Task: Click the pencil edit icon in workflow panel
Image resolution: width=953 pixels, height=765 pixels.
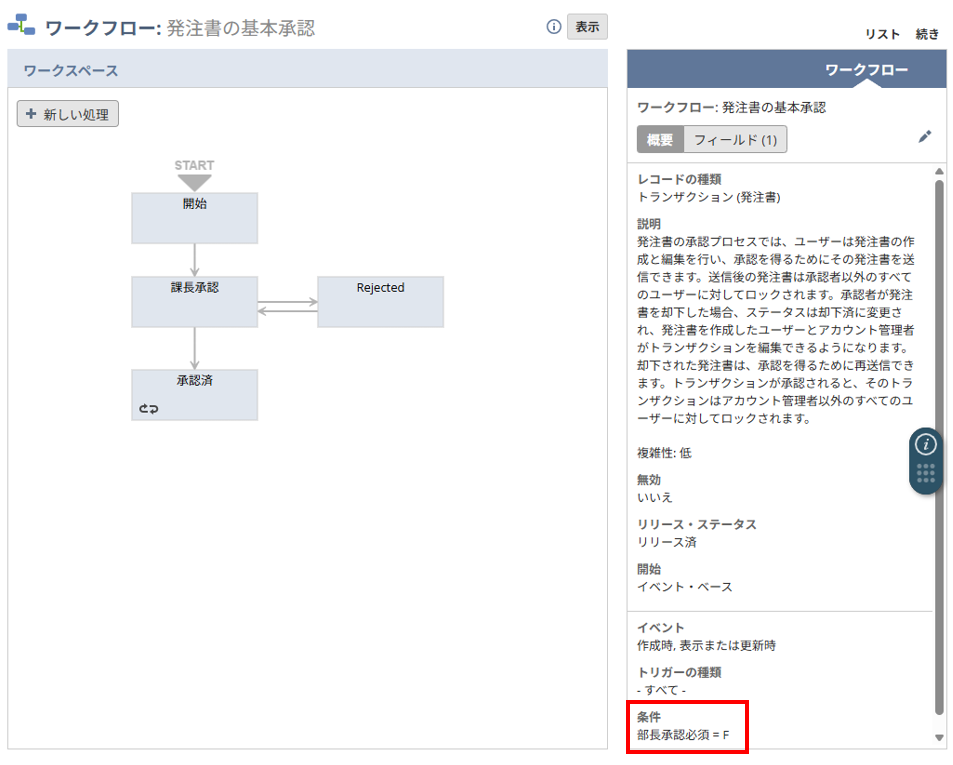Action: 924,137
